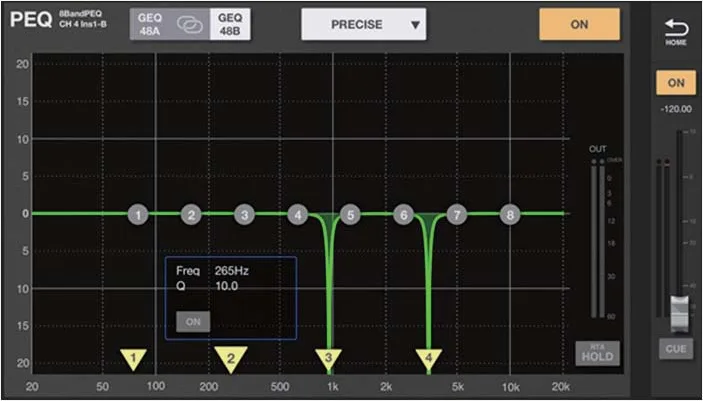This screenshot has height=401, width=703.
Task: Click the 8BandPEQ CH 4 label
Action: pyautogui.click(x=83, y=19)
